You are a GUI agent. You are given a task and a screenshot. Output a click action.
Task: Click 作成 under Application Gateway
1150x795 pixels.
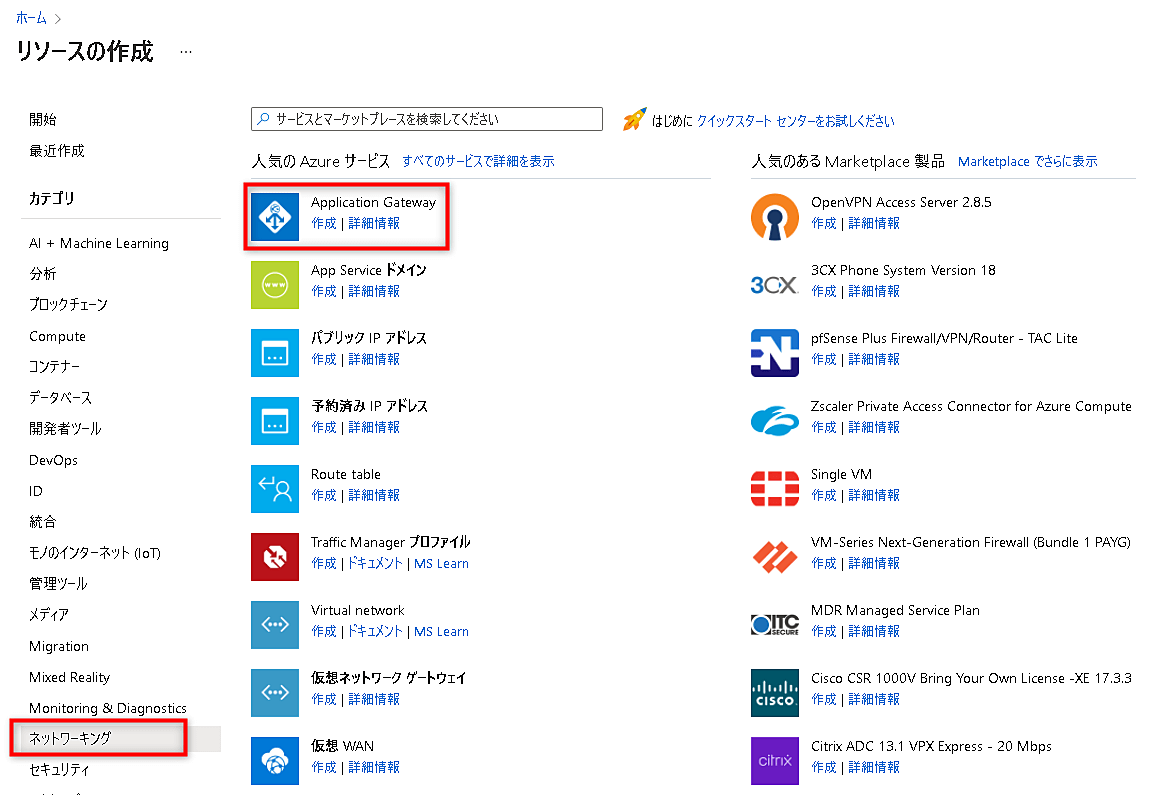(x=323, y=223)
